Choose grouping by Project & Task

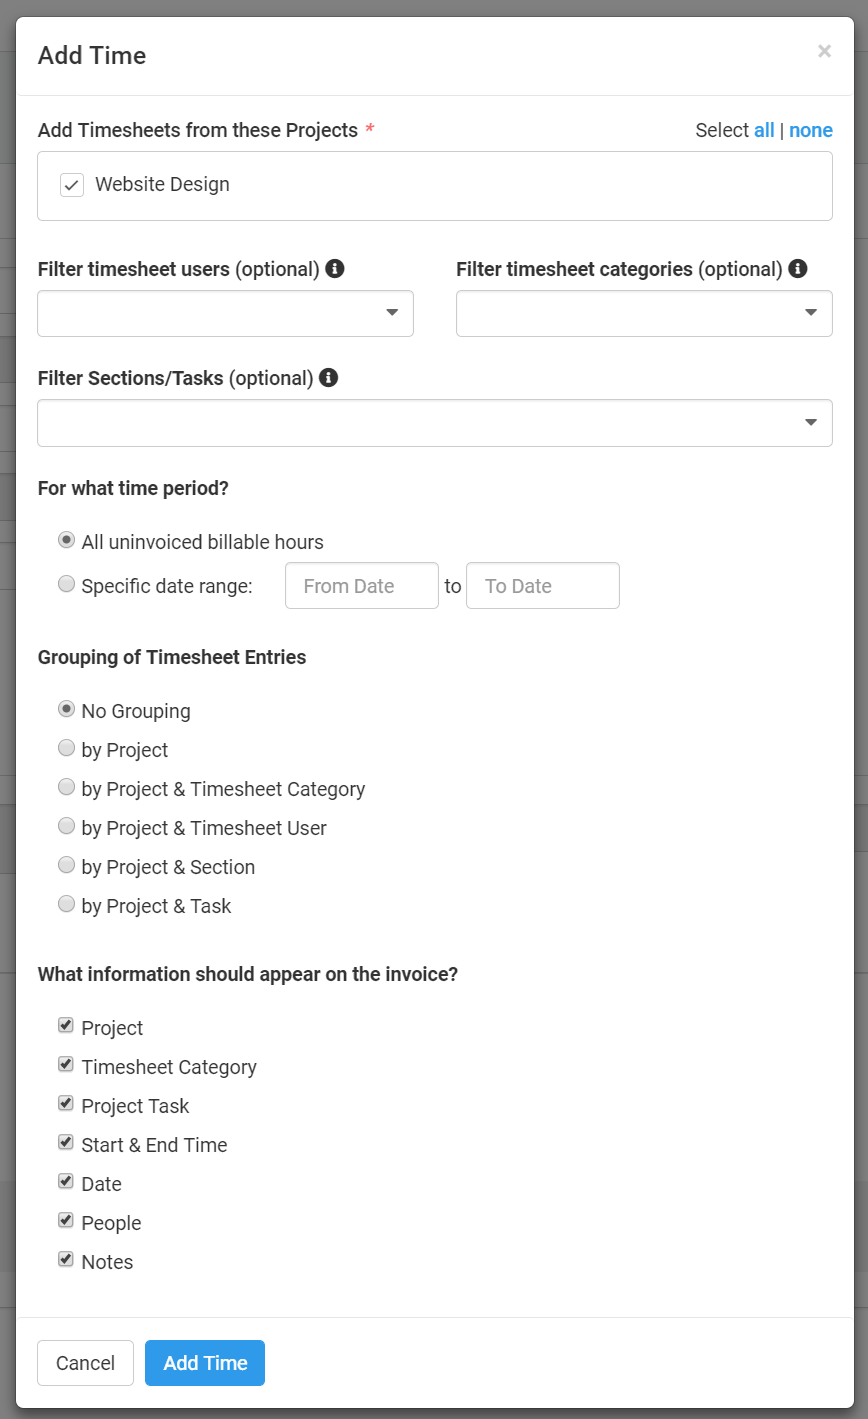click(66, 903)
